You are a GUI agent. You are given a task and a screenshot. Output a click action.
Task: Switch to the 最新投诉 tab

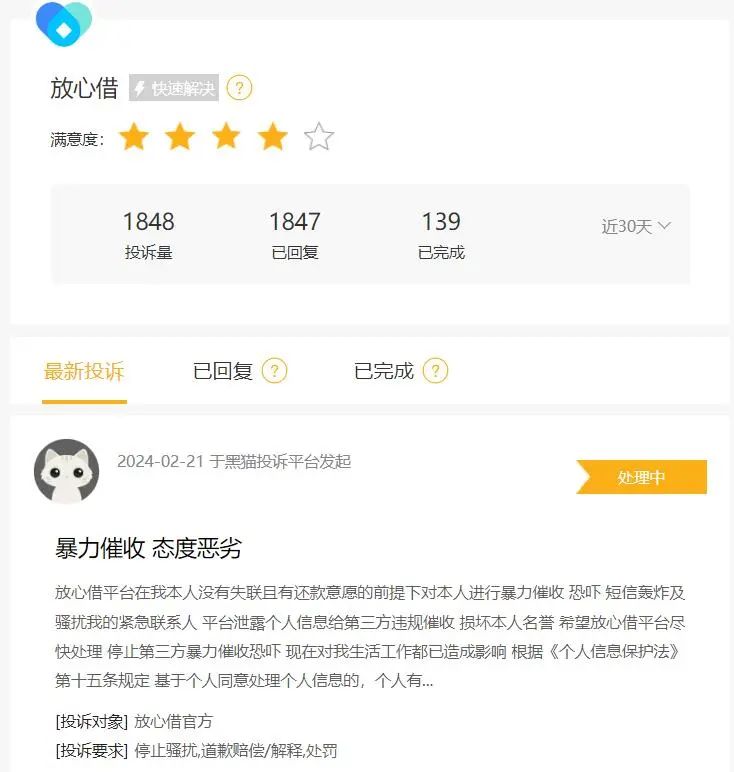coord(84,371)
